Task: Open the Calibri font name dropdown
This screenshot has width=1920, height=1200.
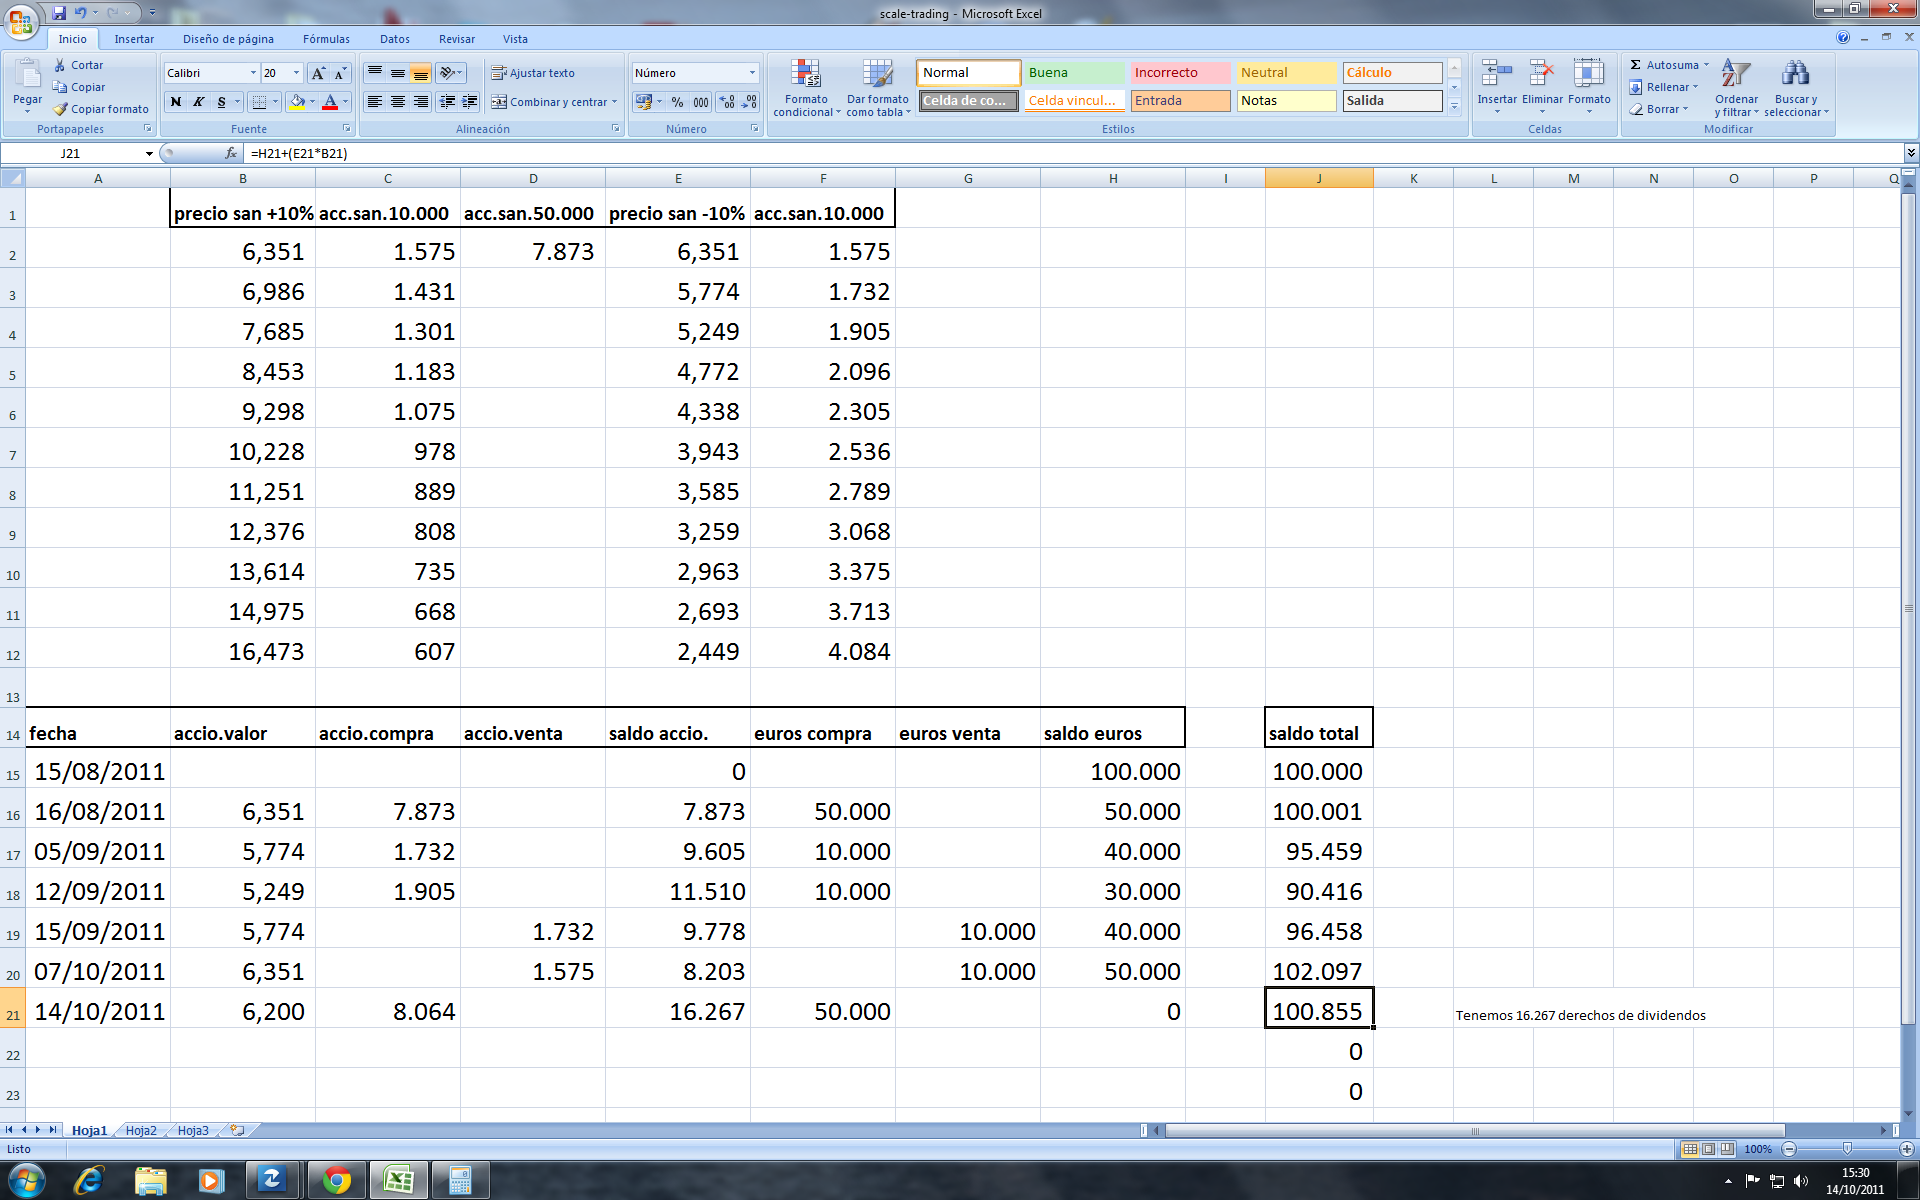Action: pos(253,73)
